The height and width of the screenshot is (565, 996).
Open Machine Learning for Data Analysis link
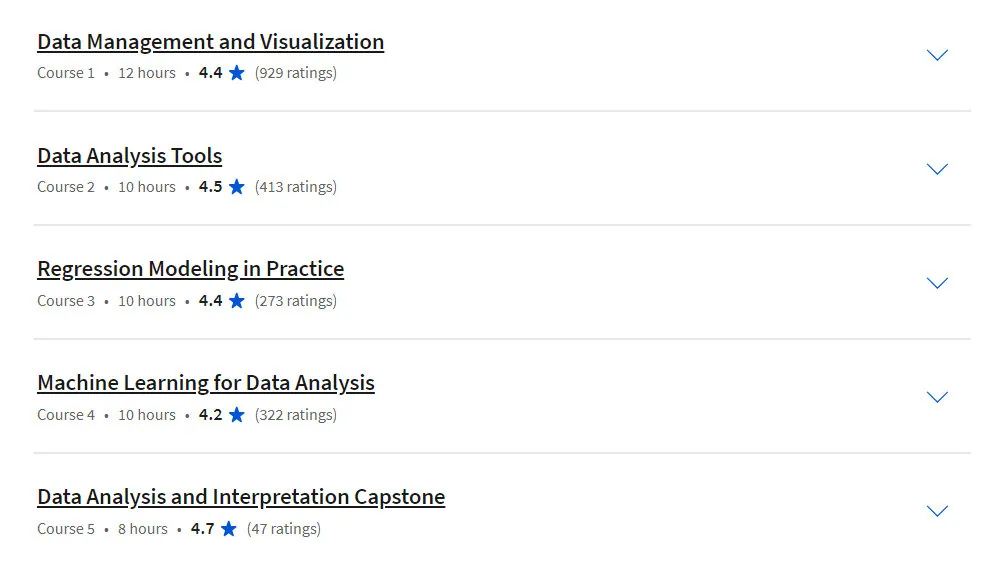pos(206,383)
